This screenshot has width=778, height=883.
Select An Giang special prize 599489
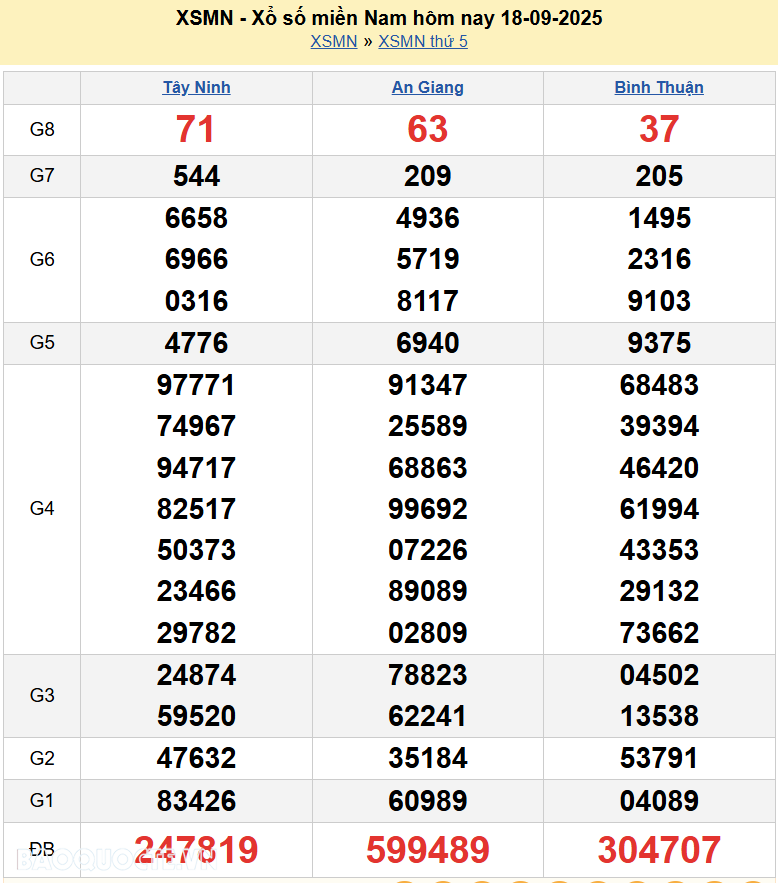tap(427, 850)
